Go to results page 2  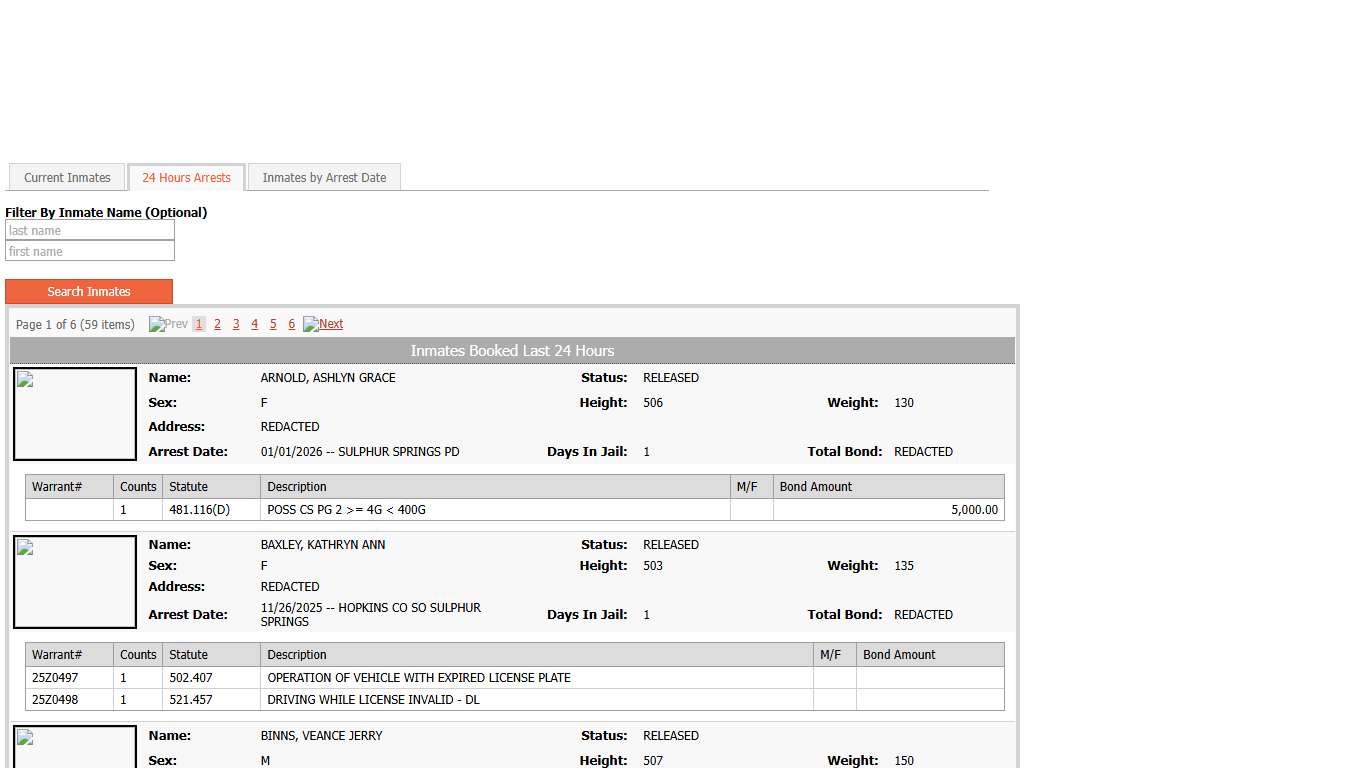[217, 324]
